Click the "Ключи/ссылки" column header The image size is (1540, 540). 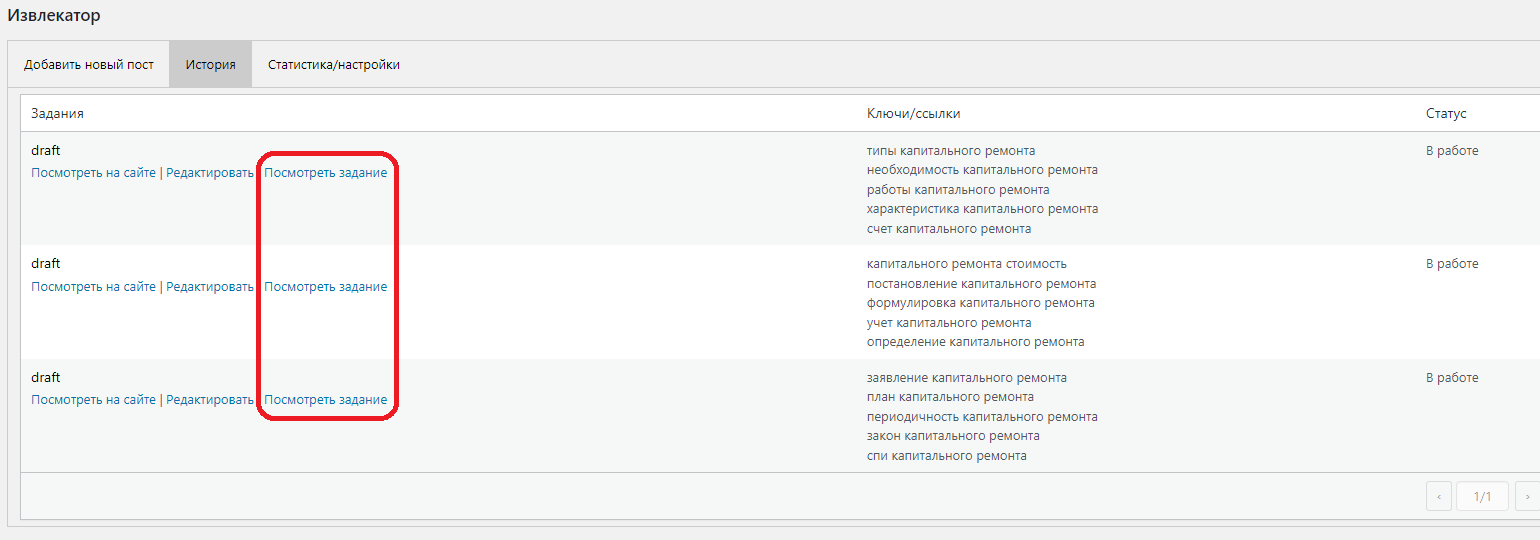tap(913, 114)
